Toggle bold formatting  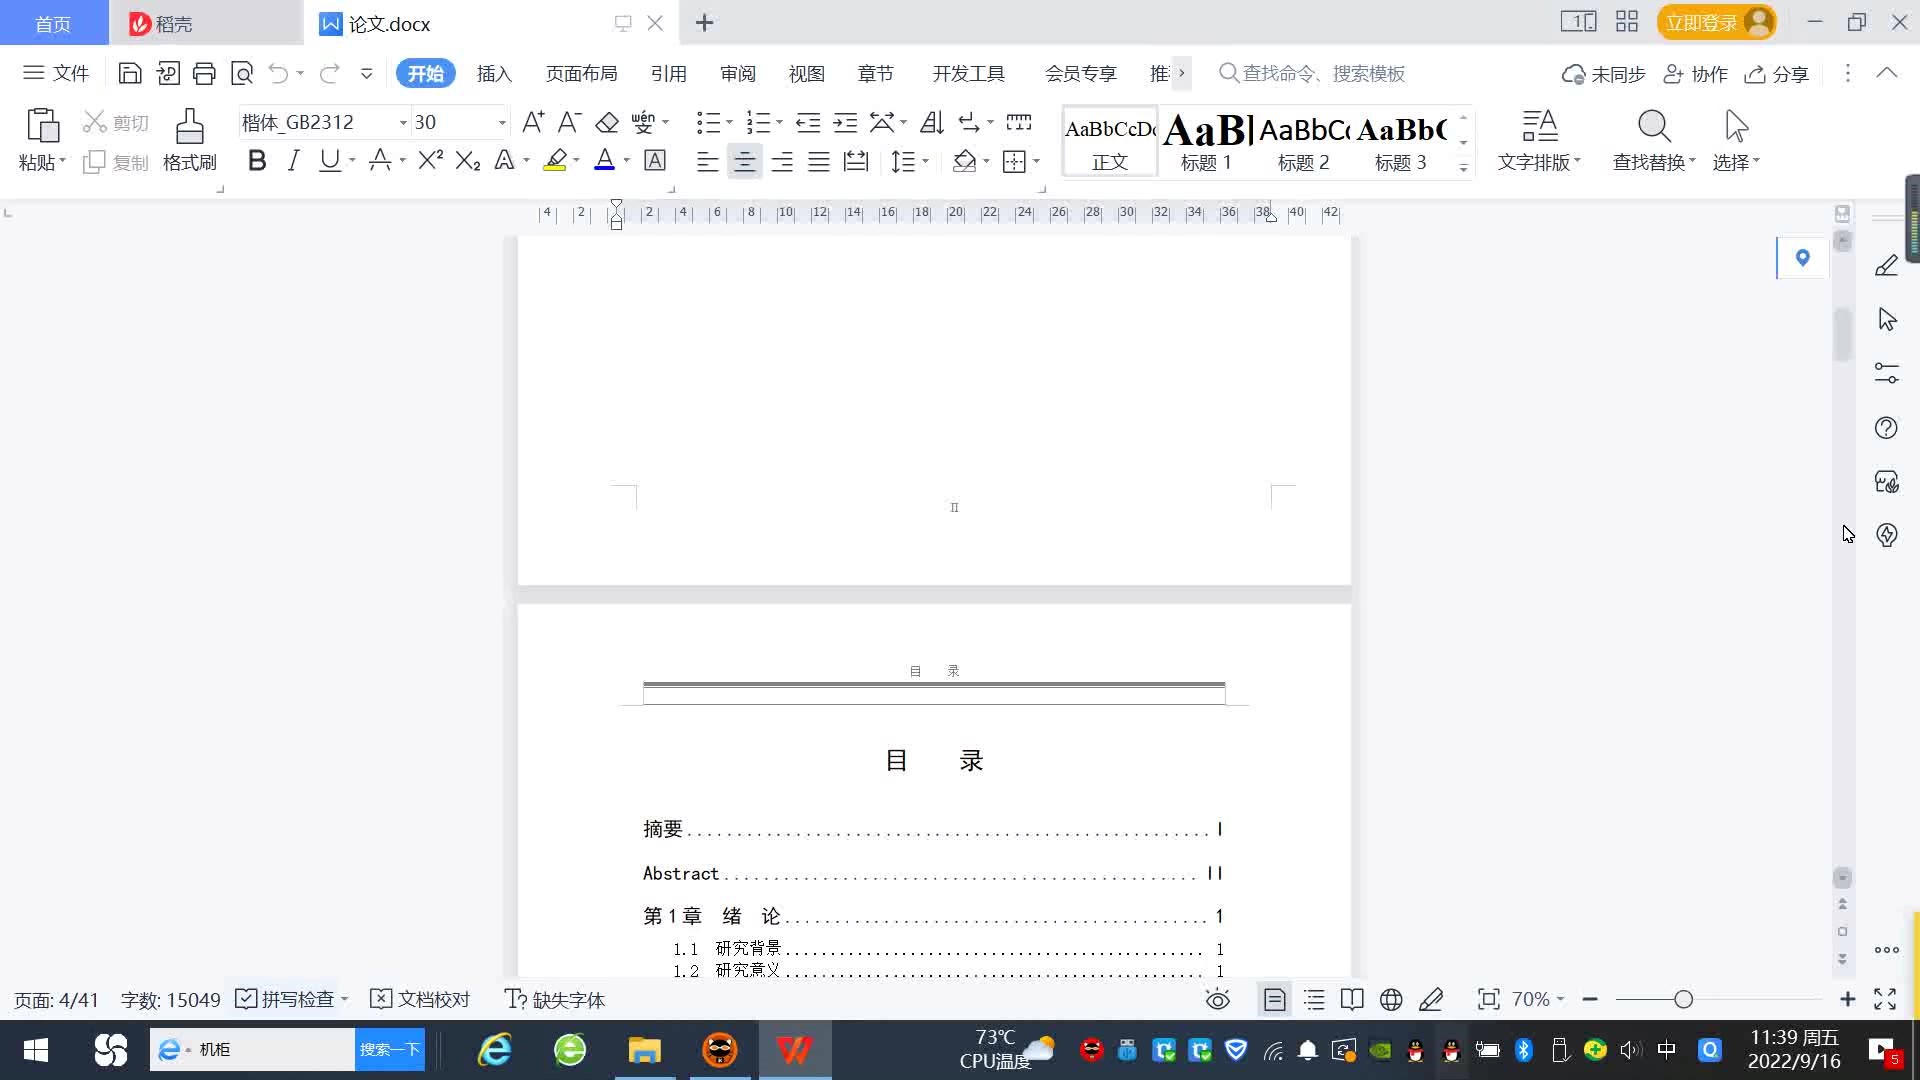pos(257,161)
